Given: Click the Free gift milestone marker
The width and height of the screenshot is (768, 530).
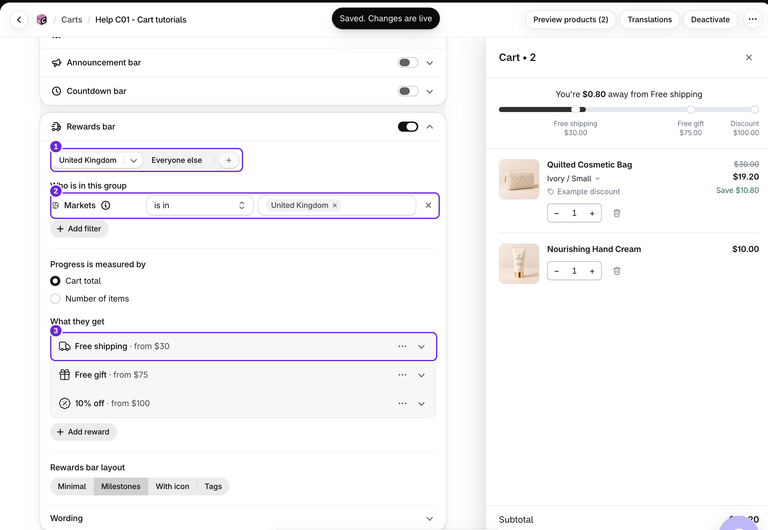Looking at the screenshot, I should tap(690, 109).
